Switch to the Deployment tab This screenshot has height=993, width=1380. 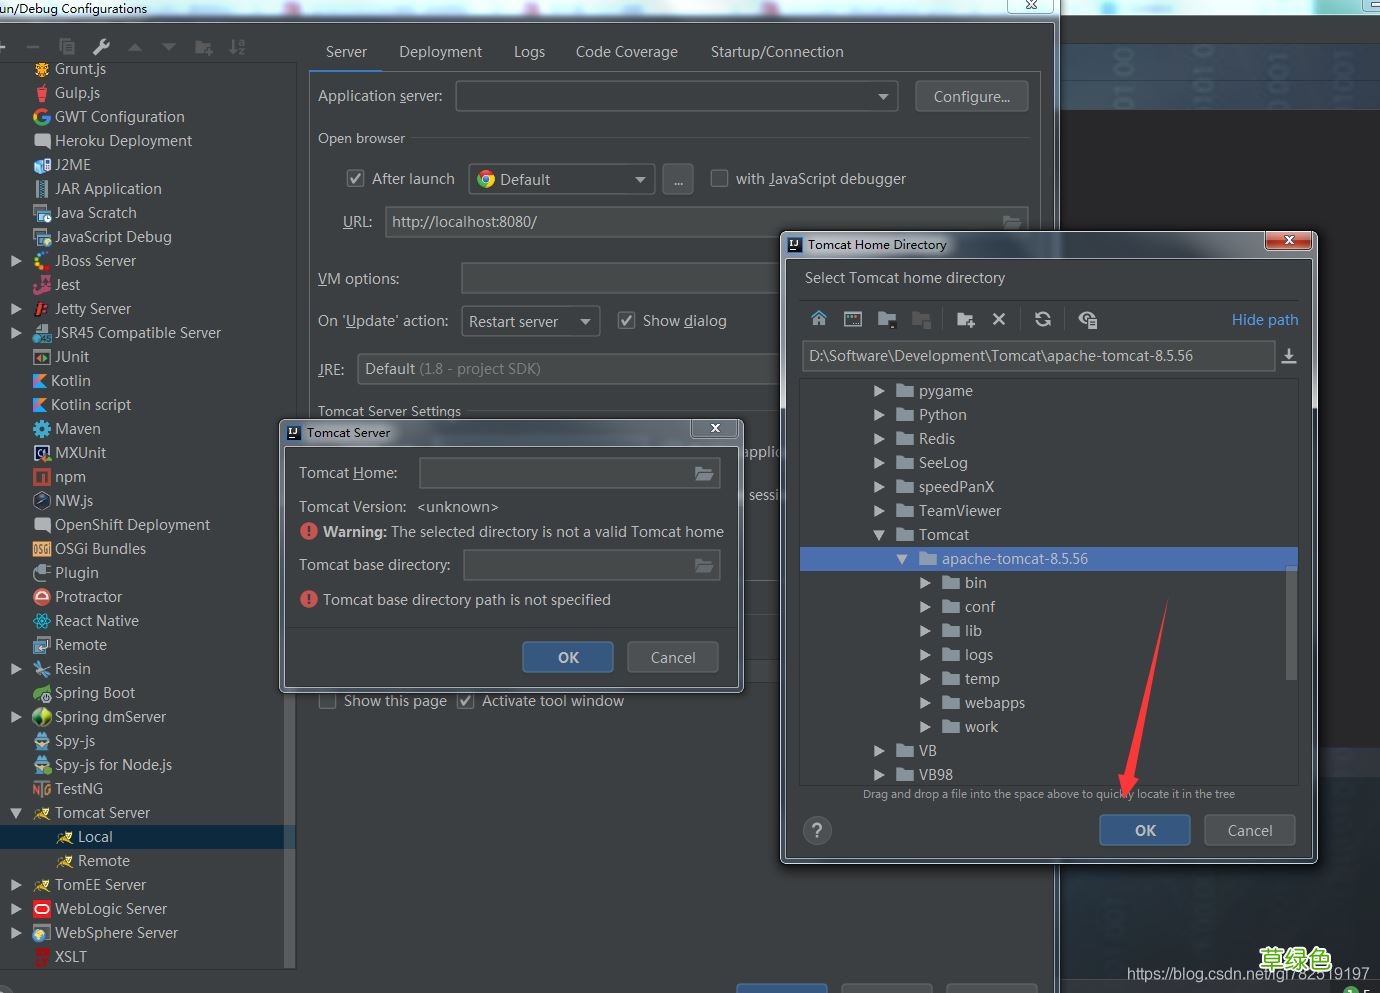pos(440,52)
